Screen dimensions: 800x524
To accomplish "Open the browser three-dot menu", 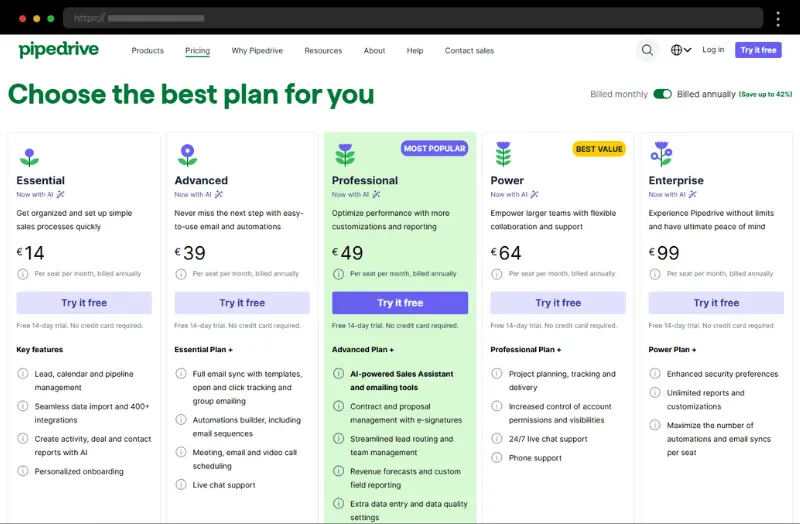I will [778, 19].
